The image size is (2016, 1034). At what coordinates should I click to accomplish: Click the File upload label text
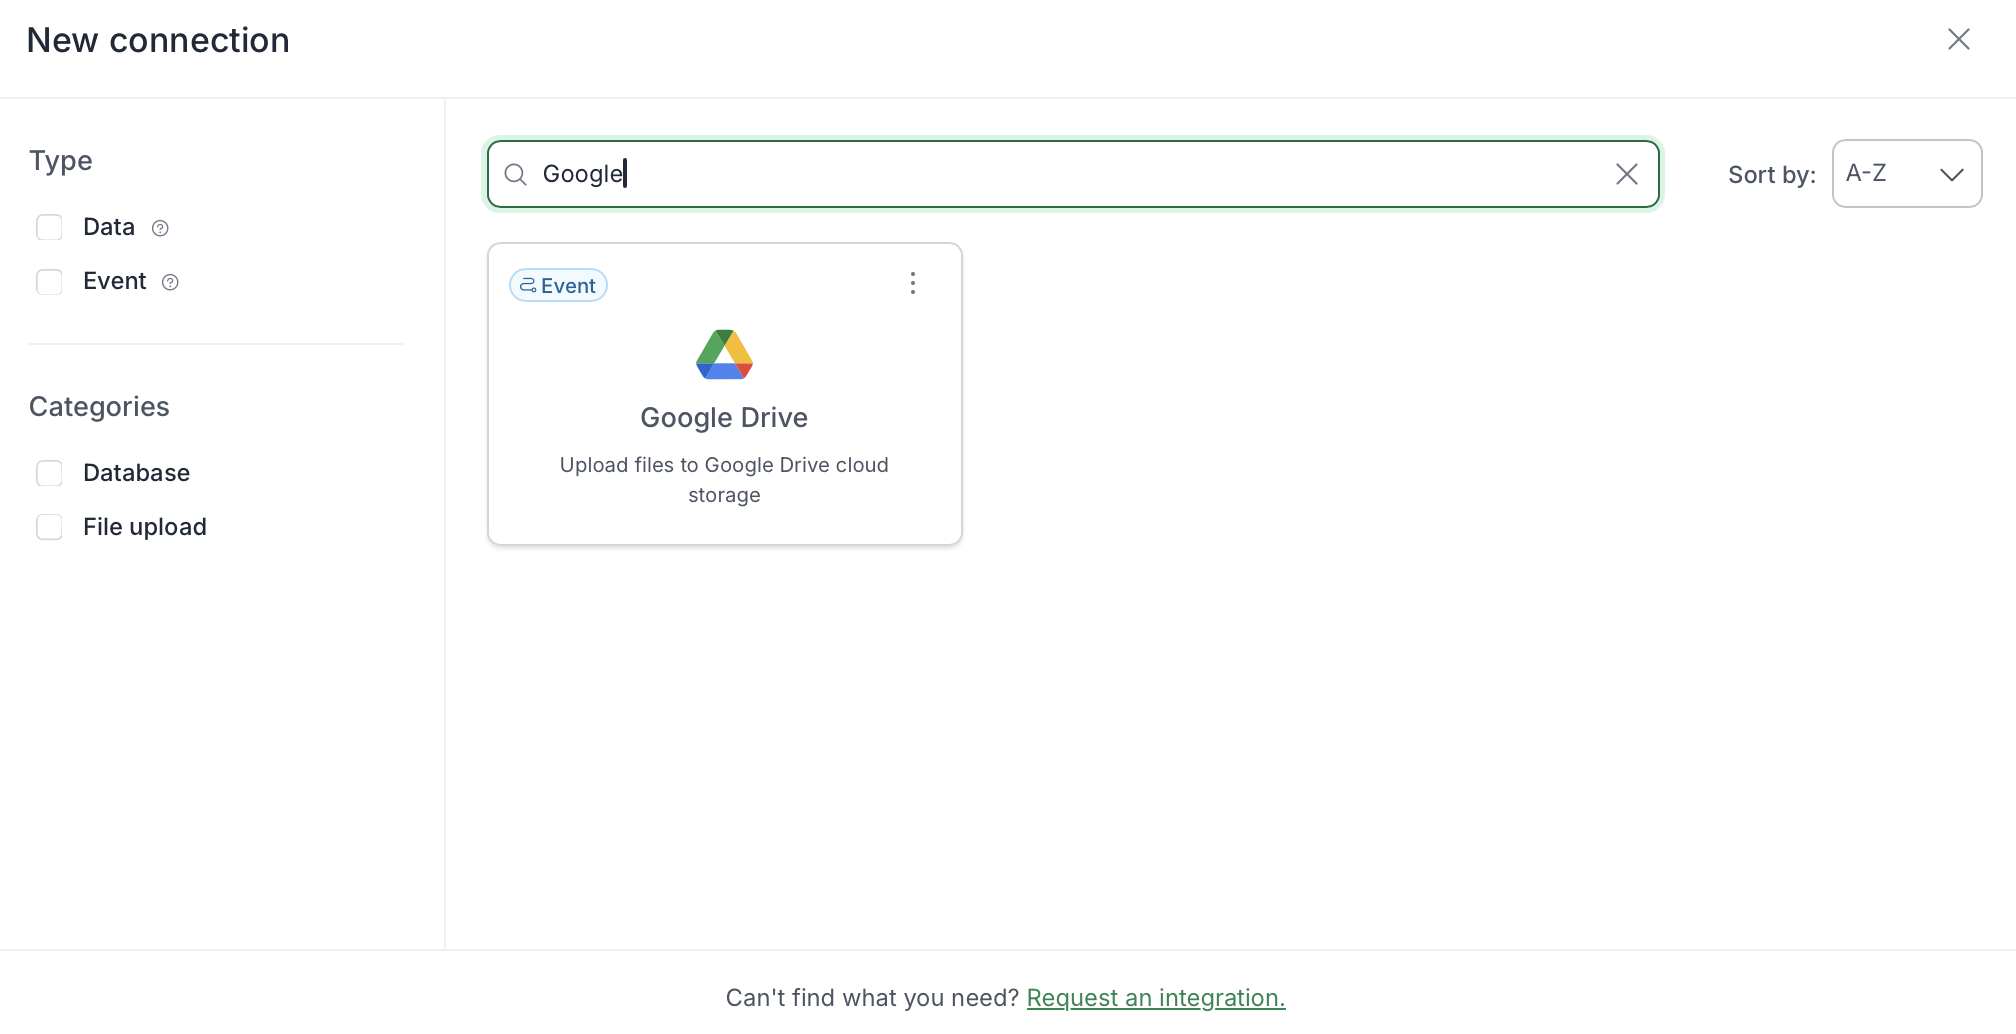click(145, 527)
